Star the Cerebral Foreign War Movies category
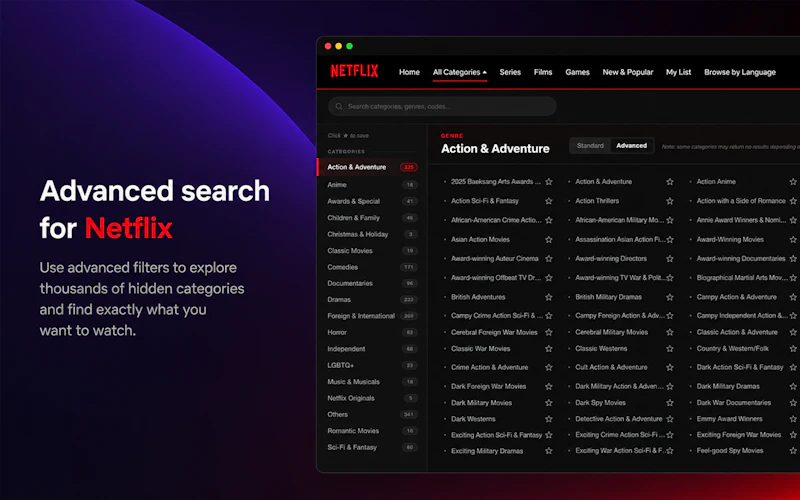The image size is (800, 500). pos(548,332)
